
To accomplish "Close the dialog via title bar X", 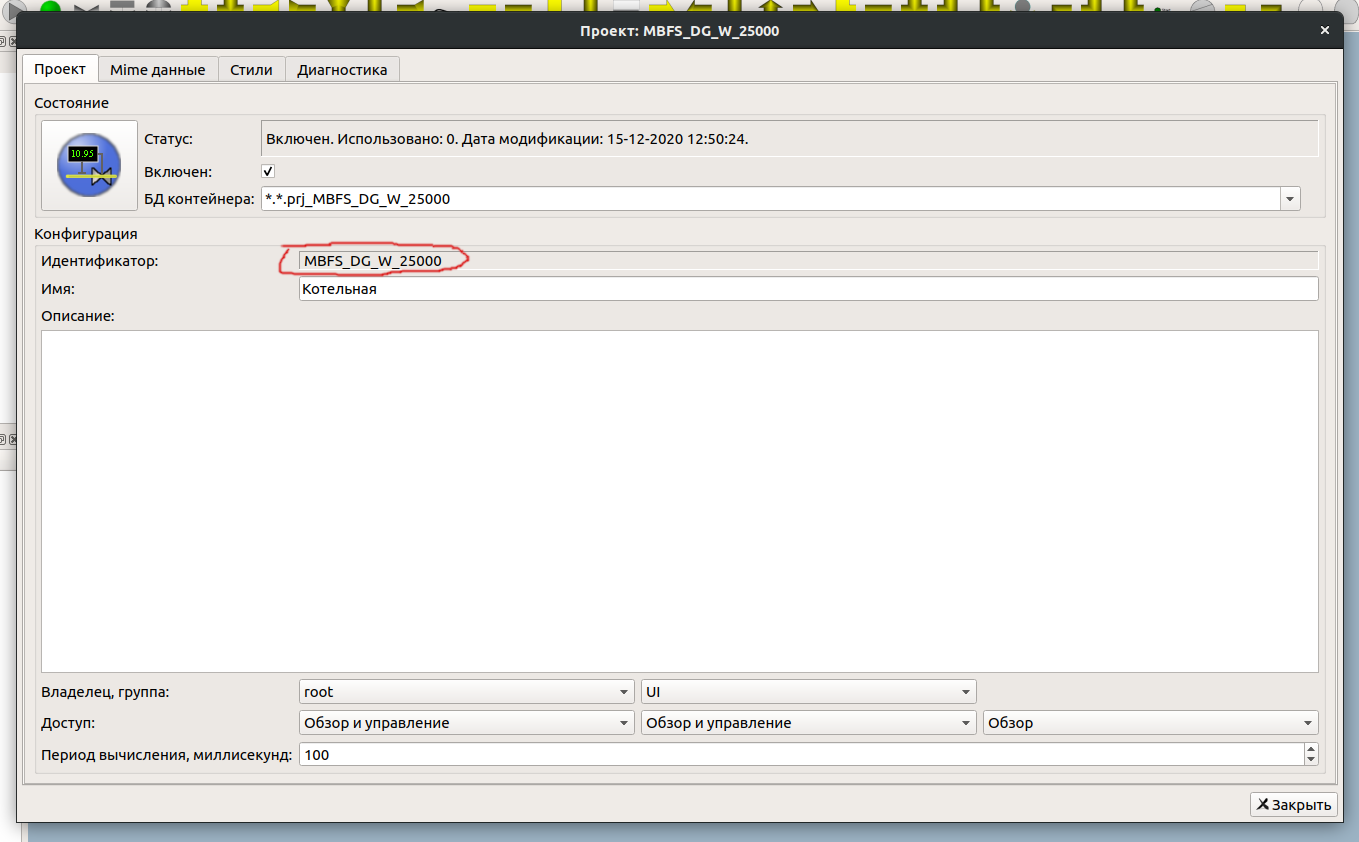I will 1325,31.
